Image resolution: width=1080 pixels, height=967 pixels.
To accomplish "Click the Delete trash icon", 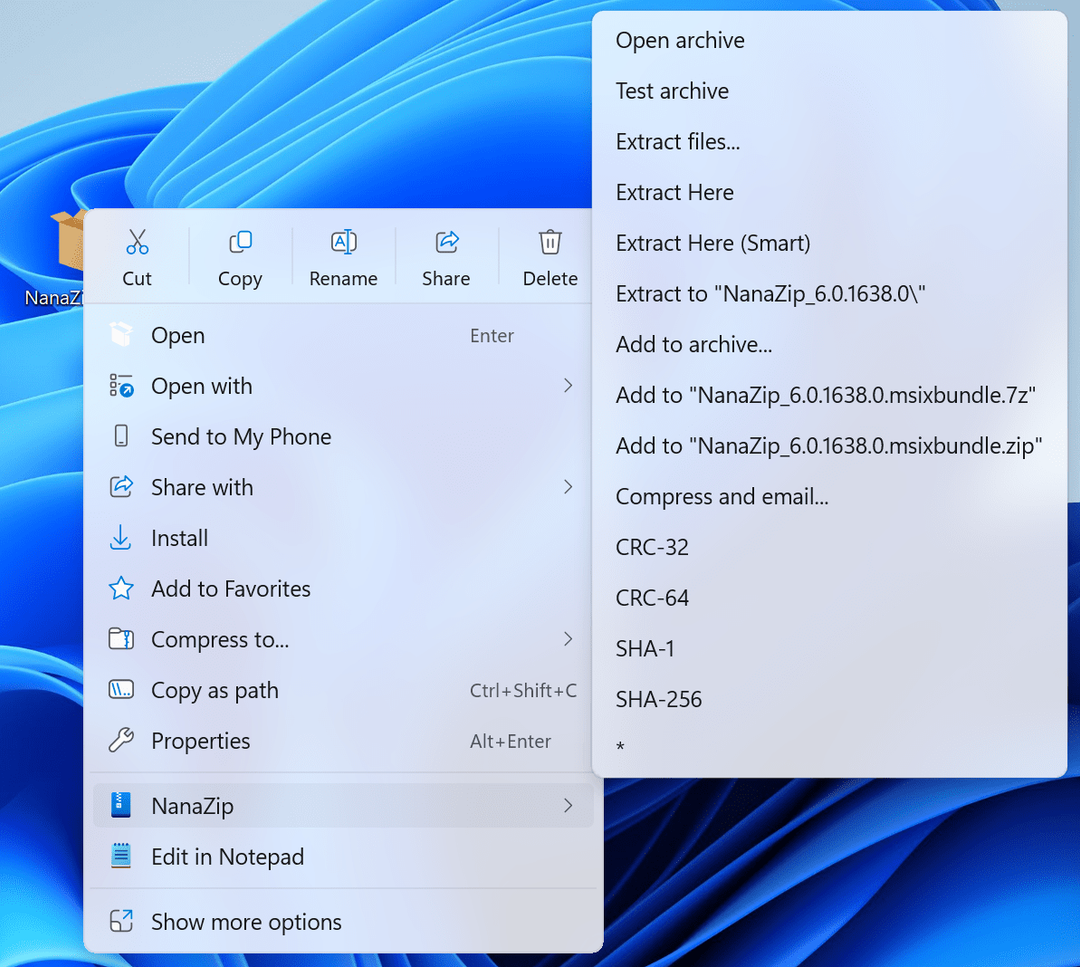I will (550, 242).
